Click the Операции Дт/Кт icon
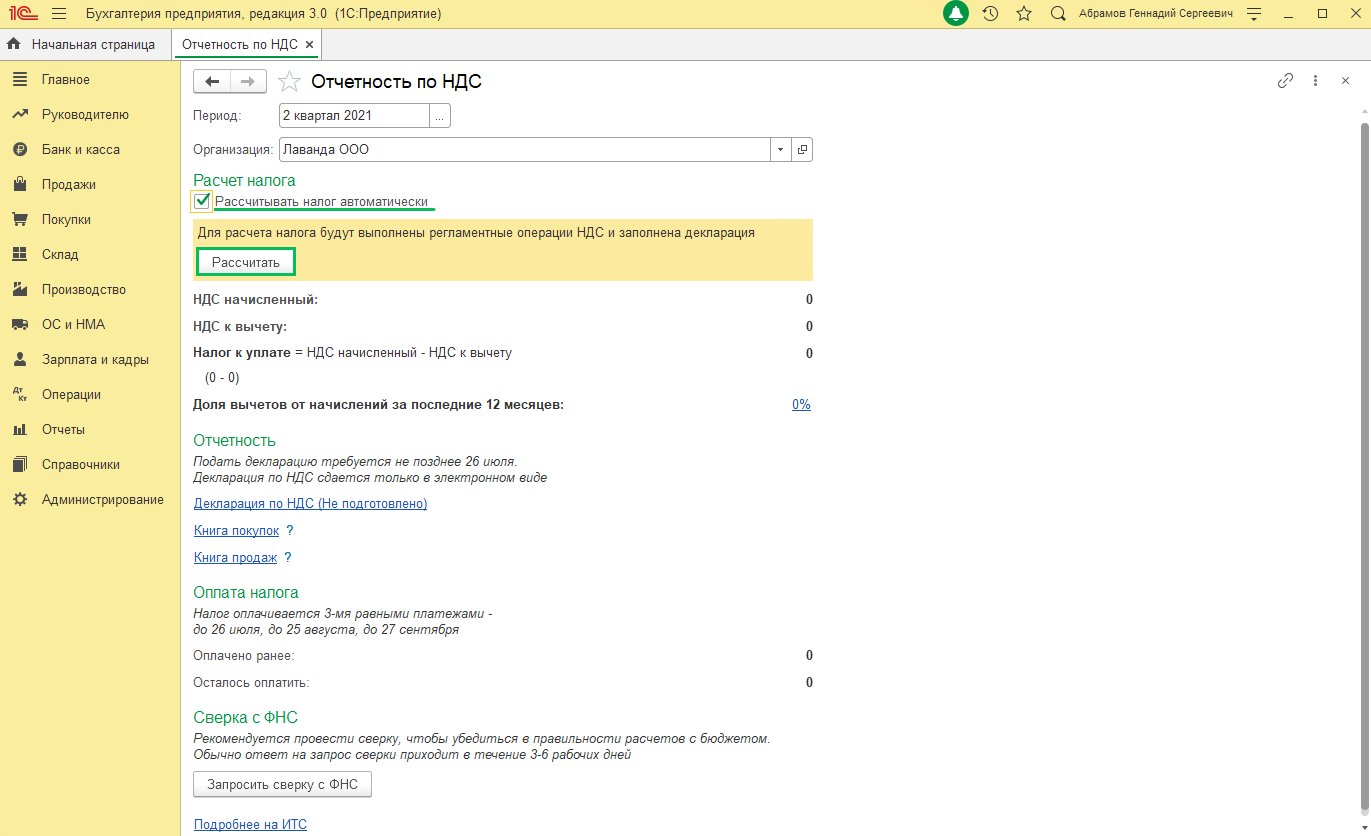The height and width of the screenshot is (836, 1371). [x=19, y=394]
